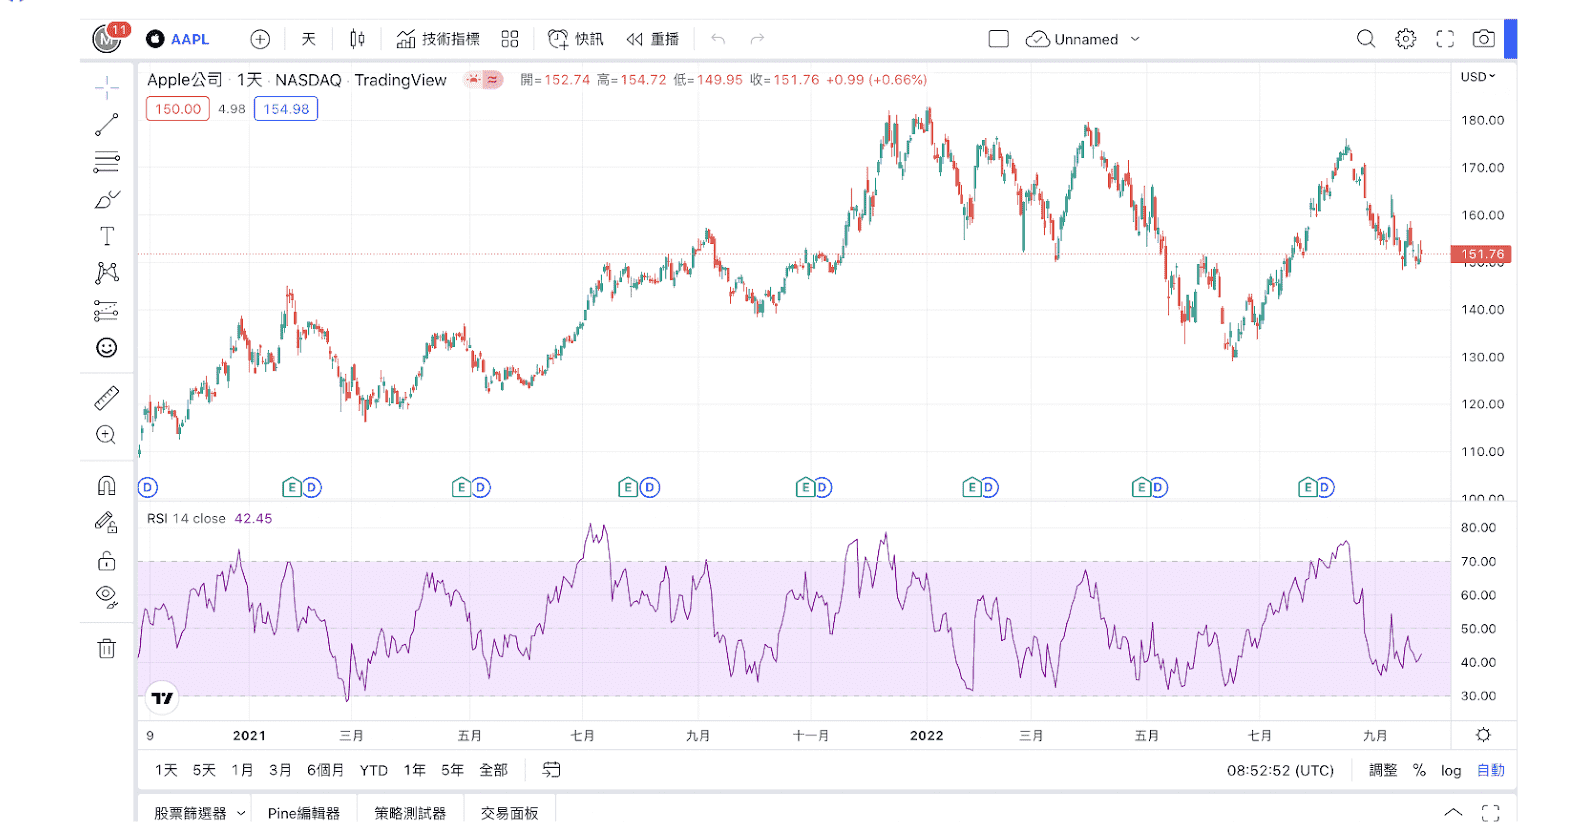Toggle lock all drawing tools

point(107,560)
